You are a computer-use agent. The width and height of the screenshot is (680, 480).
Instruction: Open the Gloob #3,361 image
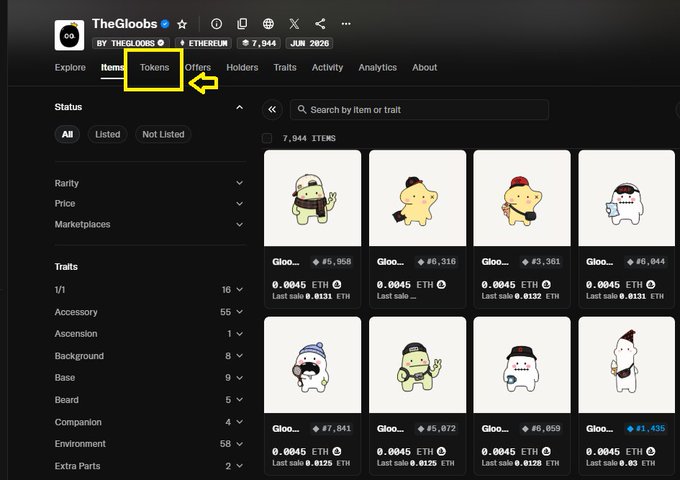click(522, 198)
